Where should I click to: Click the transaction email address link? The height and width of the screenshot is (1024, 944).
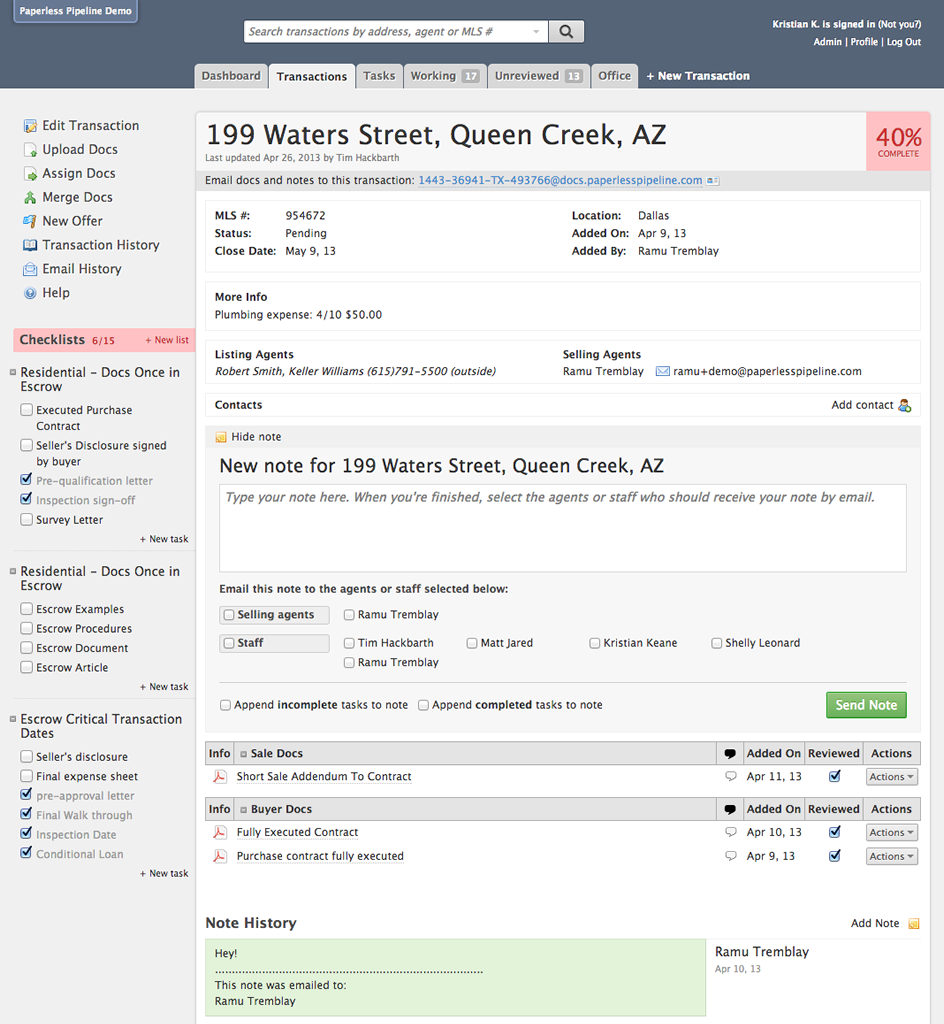[x=560, y=181]
